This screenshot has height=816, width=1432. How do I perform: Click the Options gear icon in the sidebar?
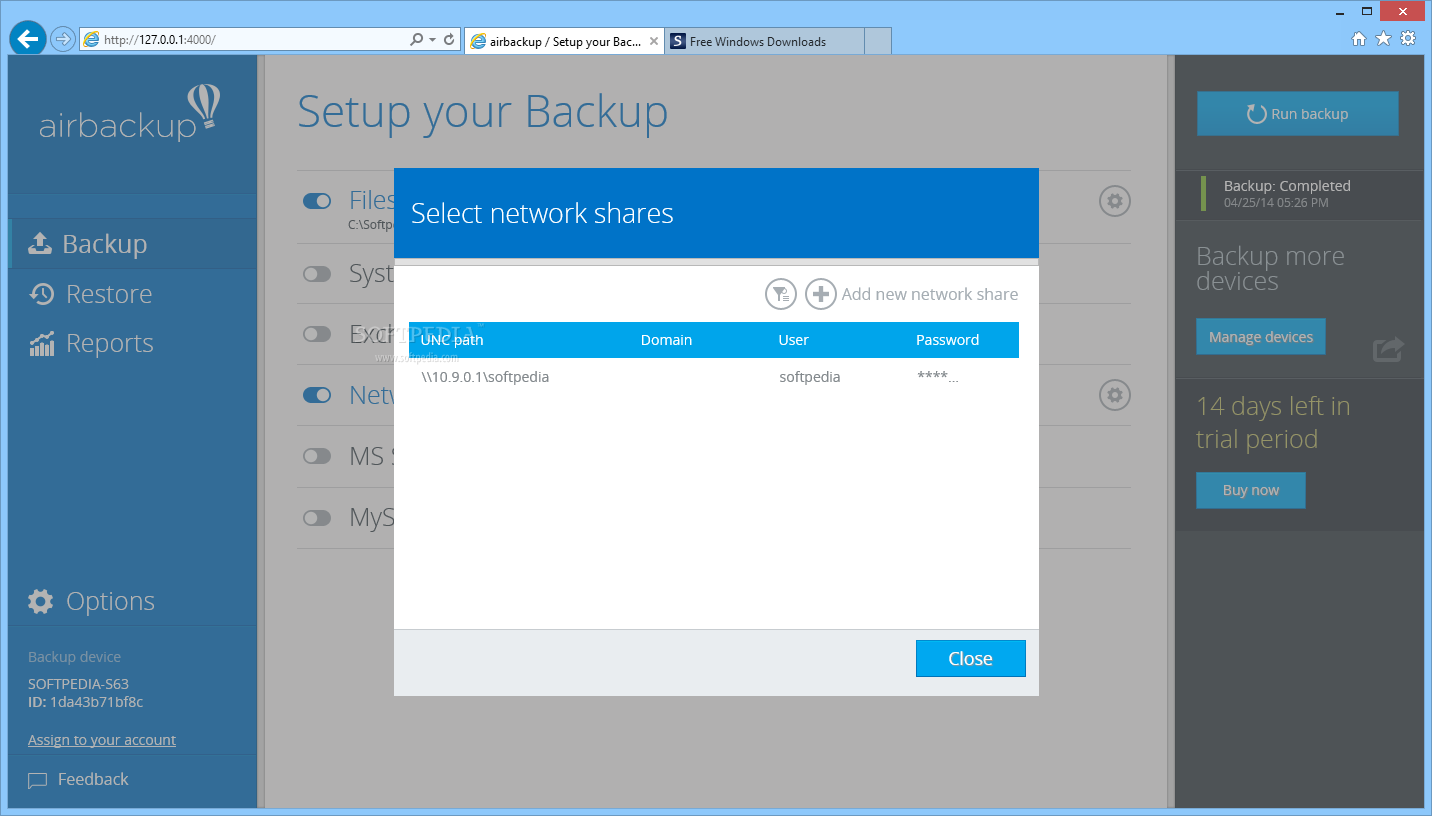click(40, 601)
